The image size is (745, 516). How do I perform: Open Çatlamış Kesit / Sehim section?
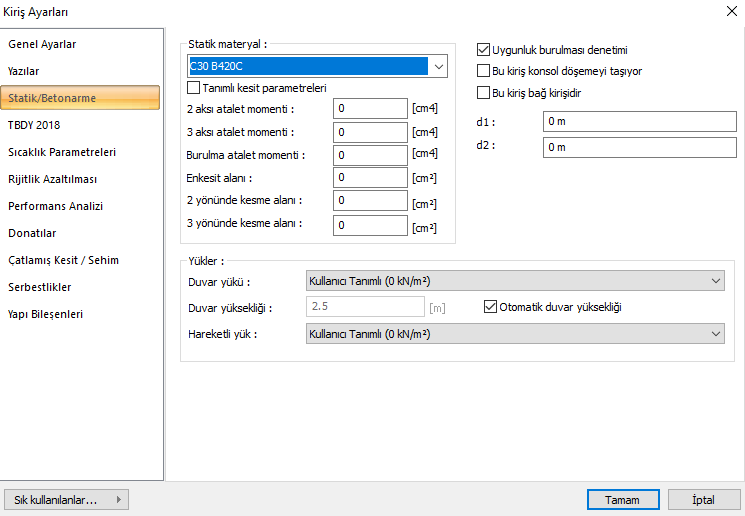click(x=63, y=260)
